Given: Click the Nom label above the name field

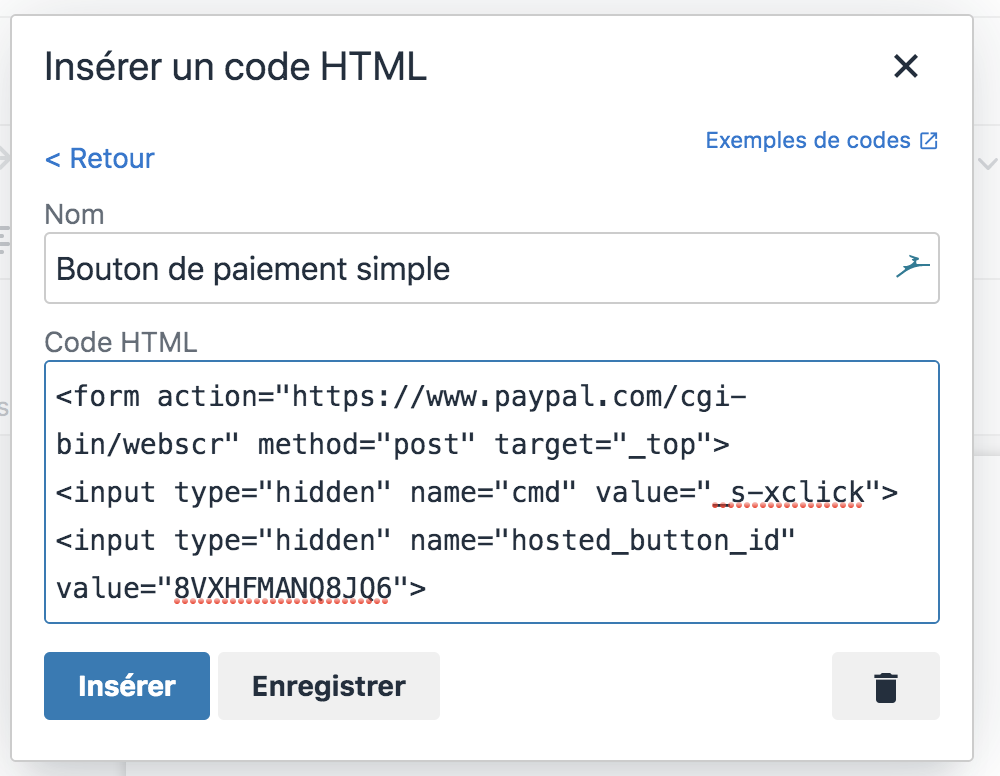Looking at the screenshot, I should 74,214.
